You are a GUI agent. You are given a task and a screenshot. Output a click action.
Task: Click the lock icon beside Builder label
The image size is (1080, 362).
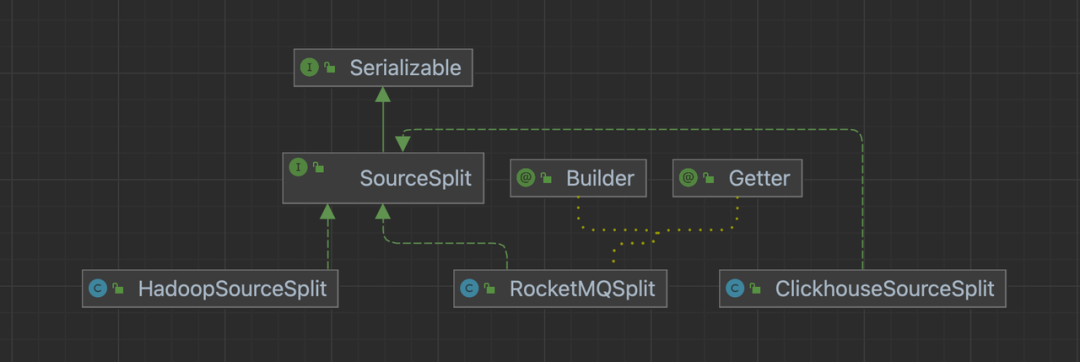[x=546, y=178]
